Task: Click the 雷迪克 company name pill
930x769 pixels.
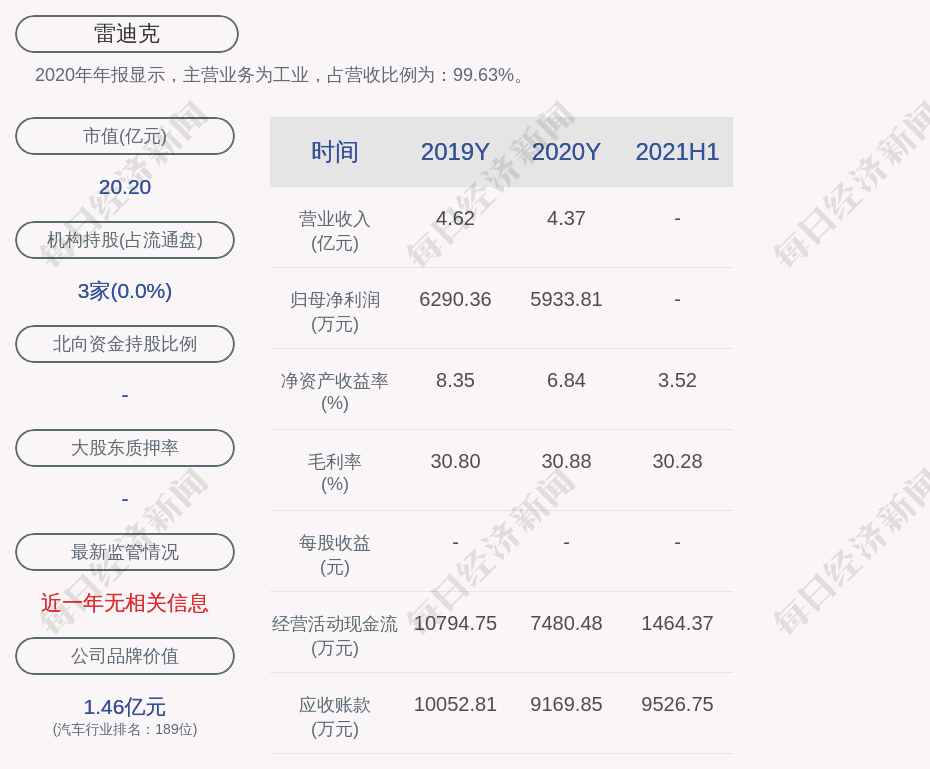Action: tap(127, 34)
